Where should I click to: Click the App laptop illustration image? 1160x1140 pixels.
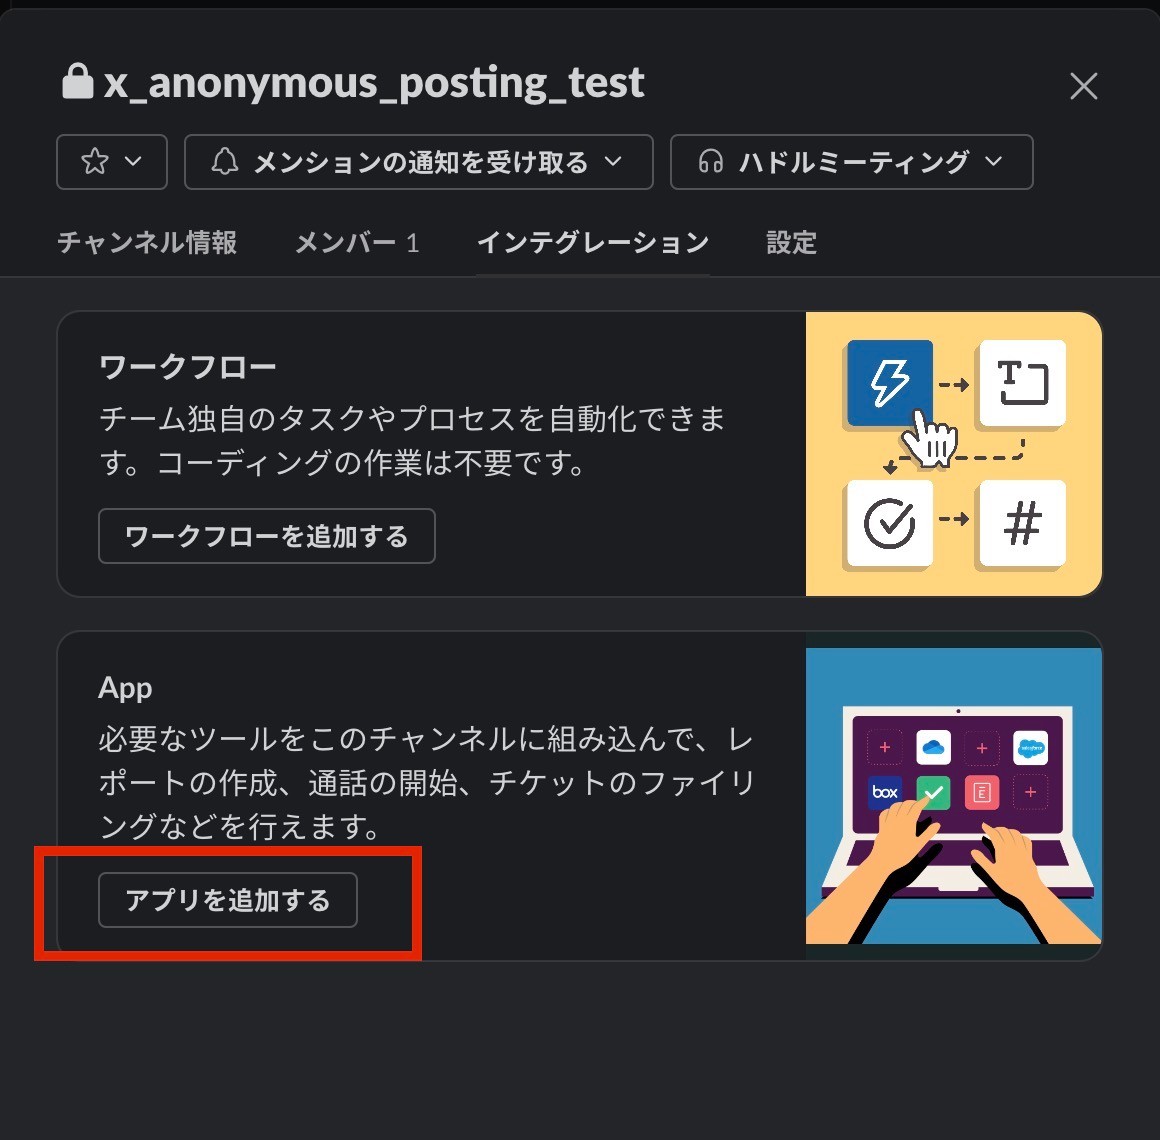pyautogui.click(x=954, y=795)
